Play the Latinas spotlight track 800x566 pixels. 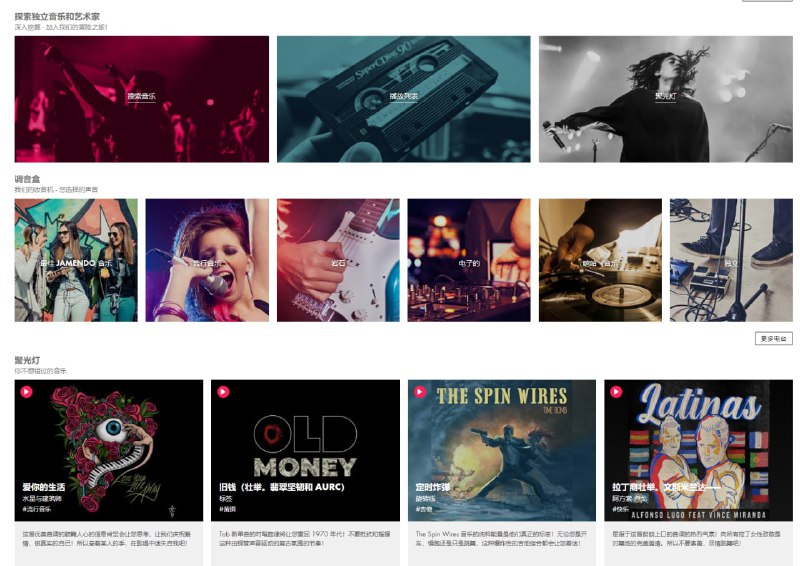click(x=616, y=391)
